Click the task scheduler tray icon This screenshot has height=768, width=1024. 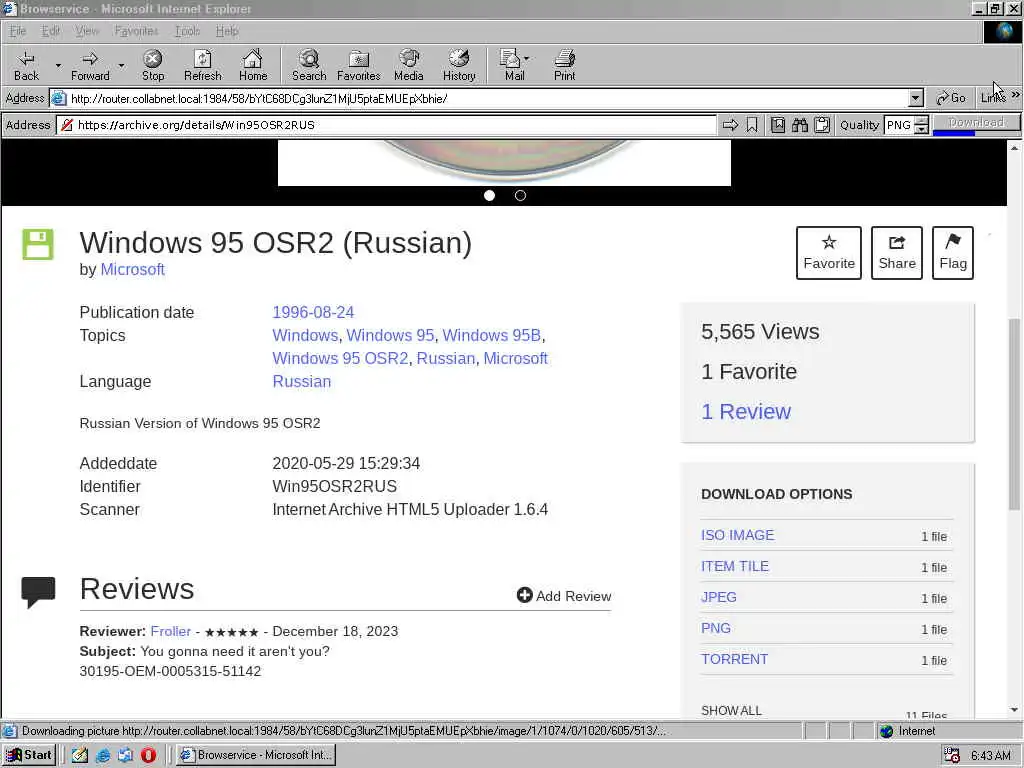tap(952, 755)
